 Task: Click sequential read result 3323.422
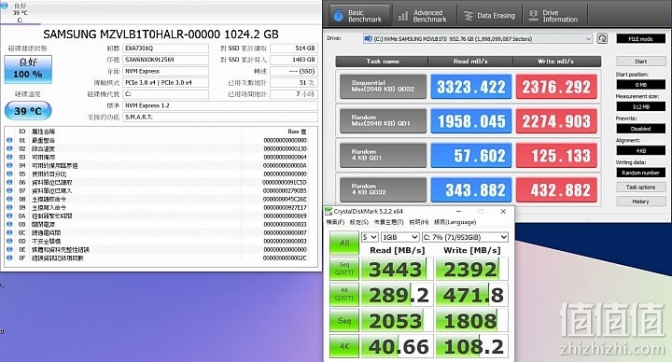coord(471,87)
